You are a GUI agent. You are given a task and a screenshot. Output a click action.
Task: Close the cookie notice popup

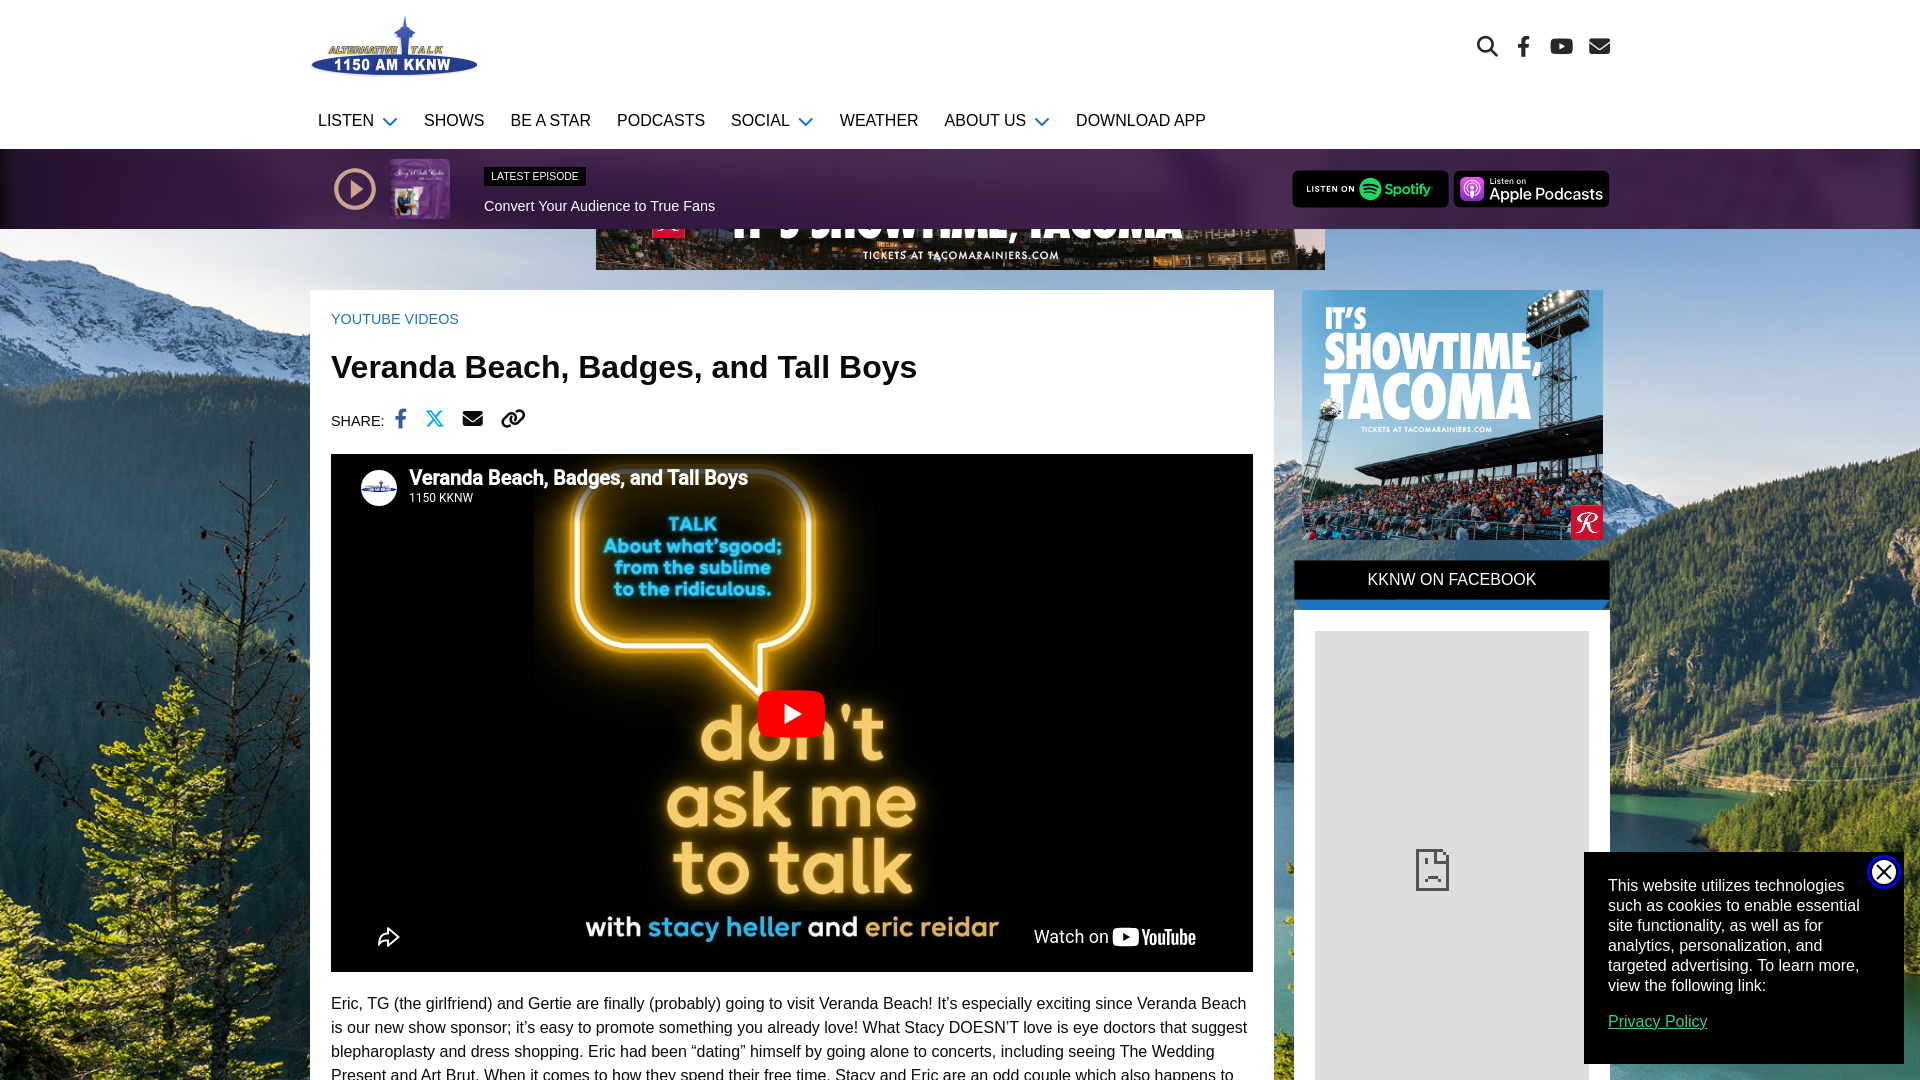[x=1883, y=872]
